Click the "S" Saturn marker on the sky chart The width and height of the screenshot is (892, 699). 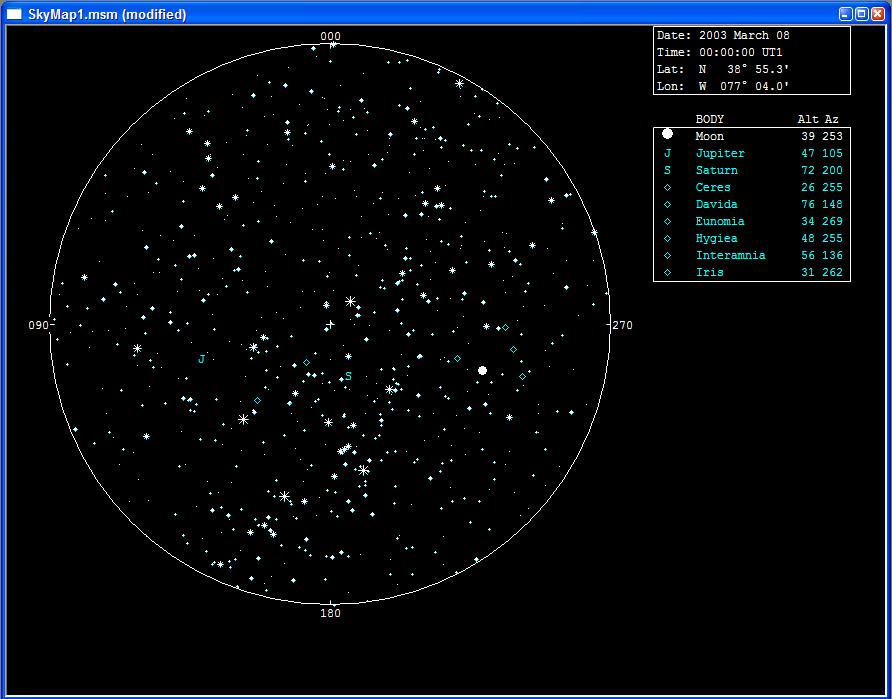pyautogui.click(x=348, y=376)
